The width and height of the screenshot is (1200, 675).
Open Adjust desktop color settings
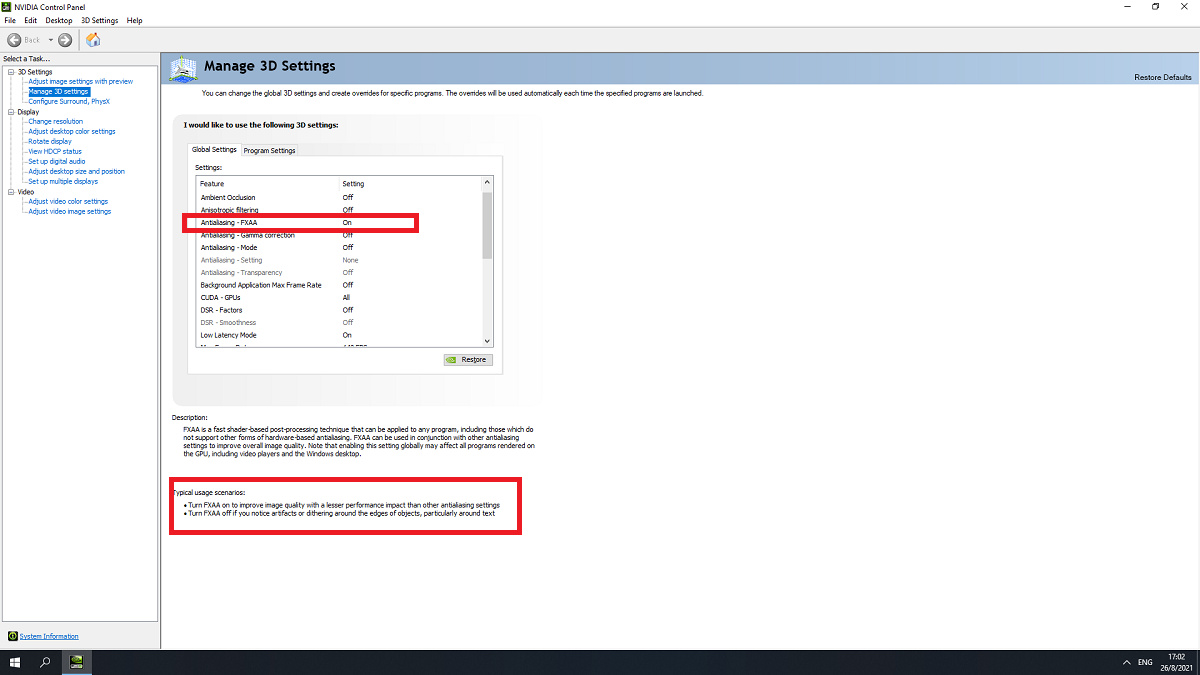(72, 132)
